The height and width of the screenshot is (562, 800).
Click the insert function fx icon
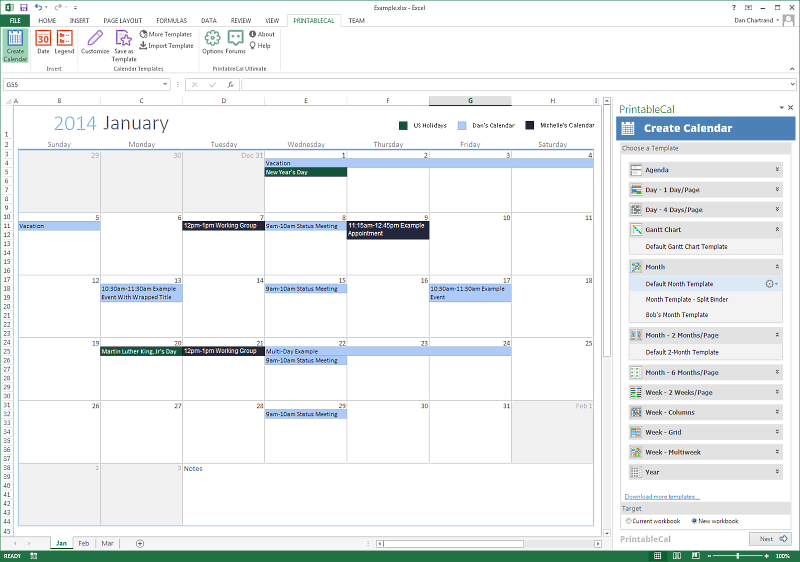[x=231, y=85]
